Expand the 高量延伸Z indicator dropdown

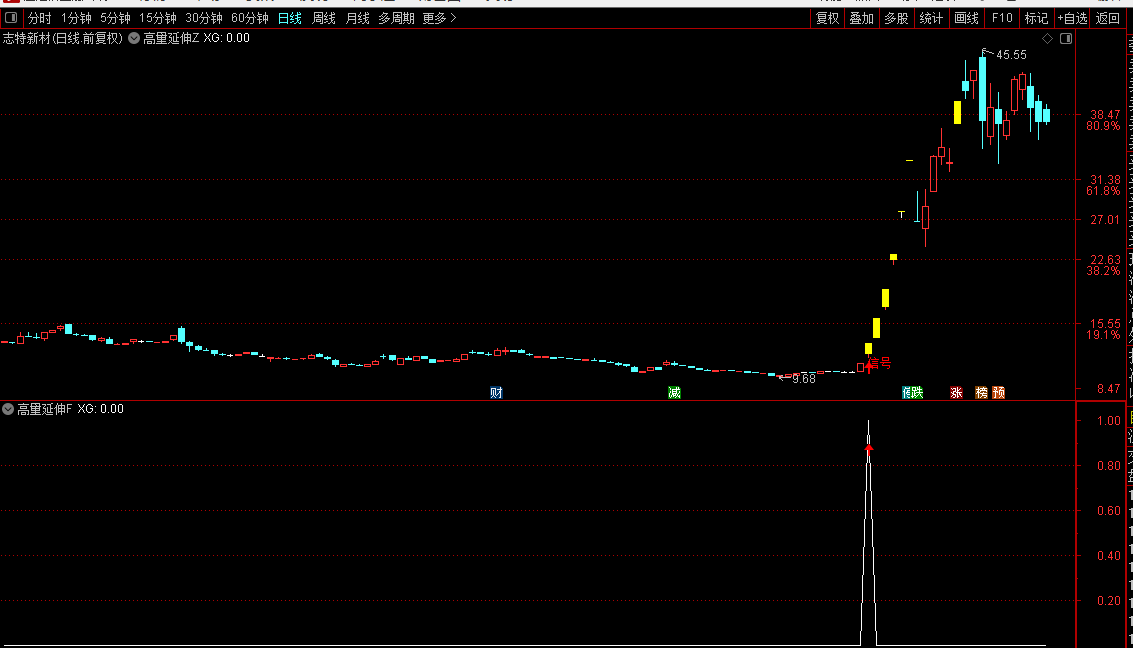134,38
